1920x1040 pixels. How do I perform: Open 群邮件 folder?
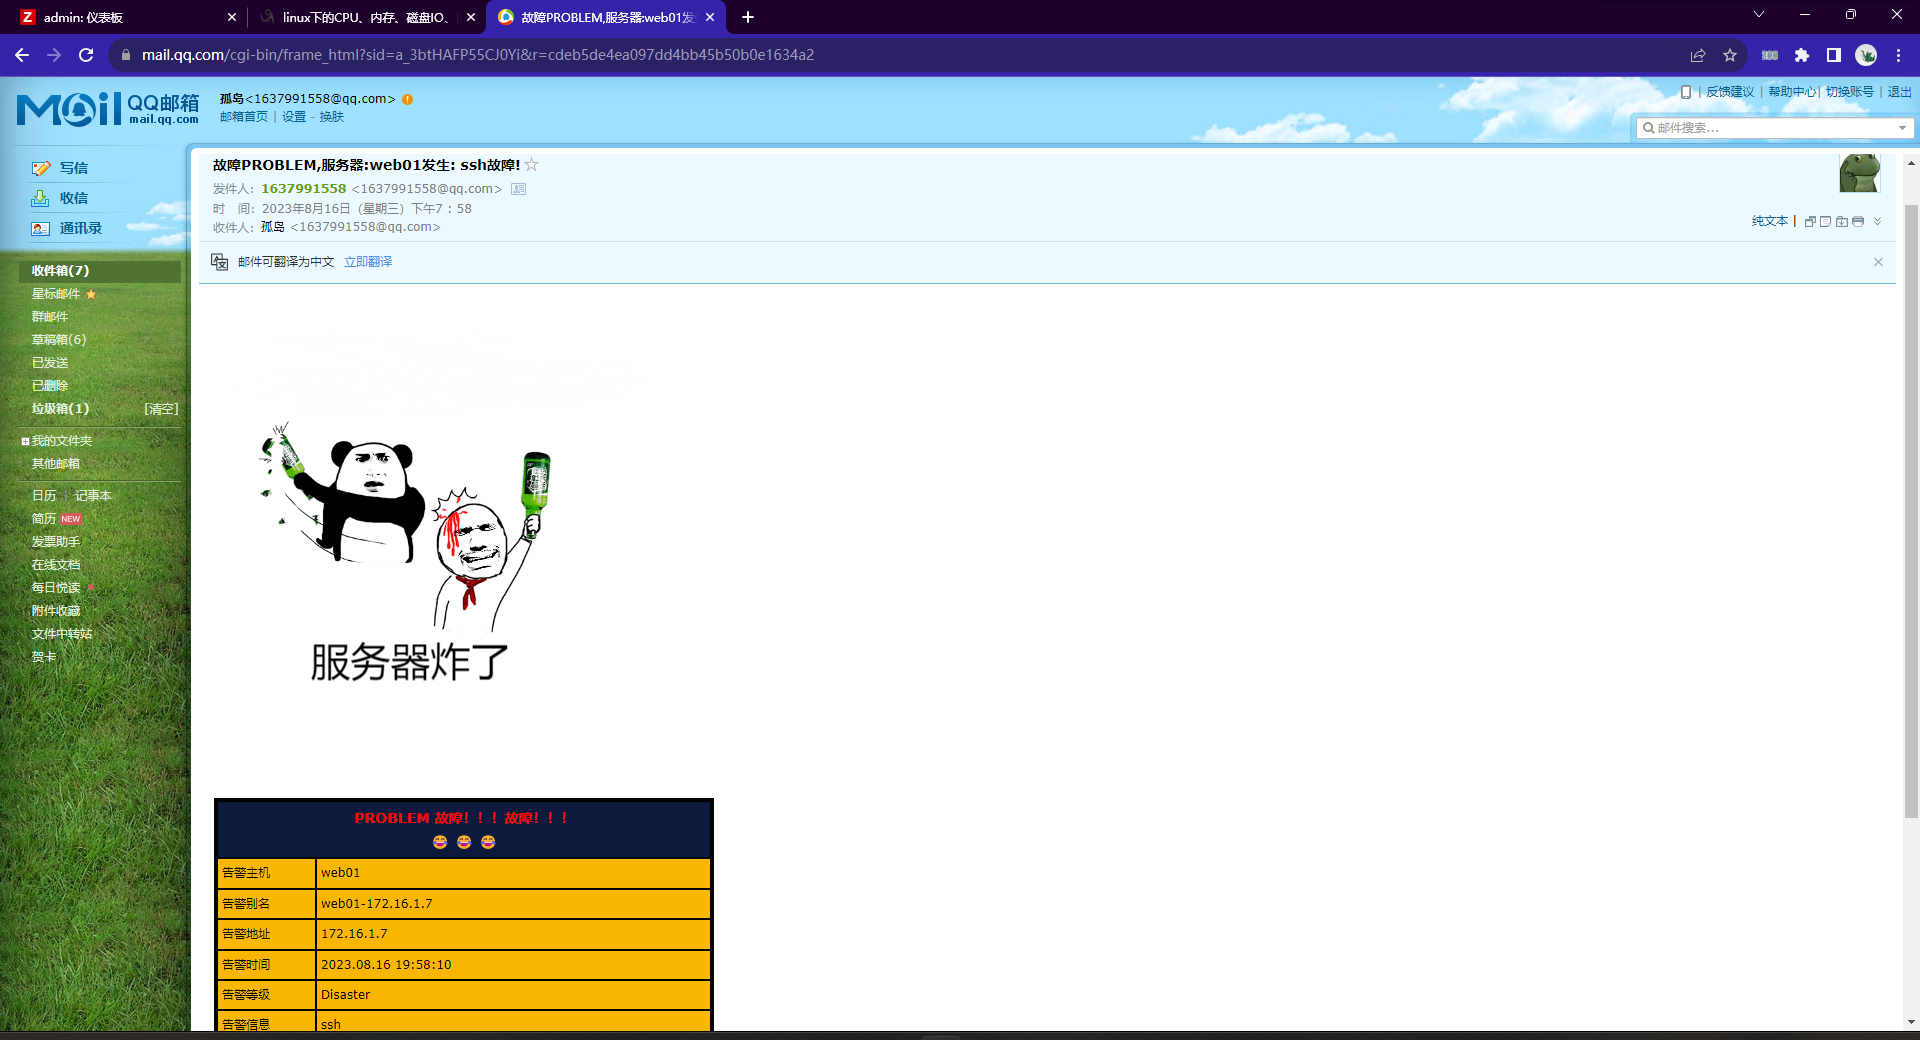(x=50, y=317)
